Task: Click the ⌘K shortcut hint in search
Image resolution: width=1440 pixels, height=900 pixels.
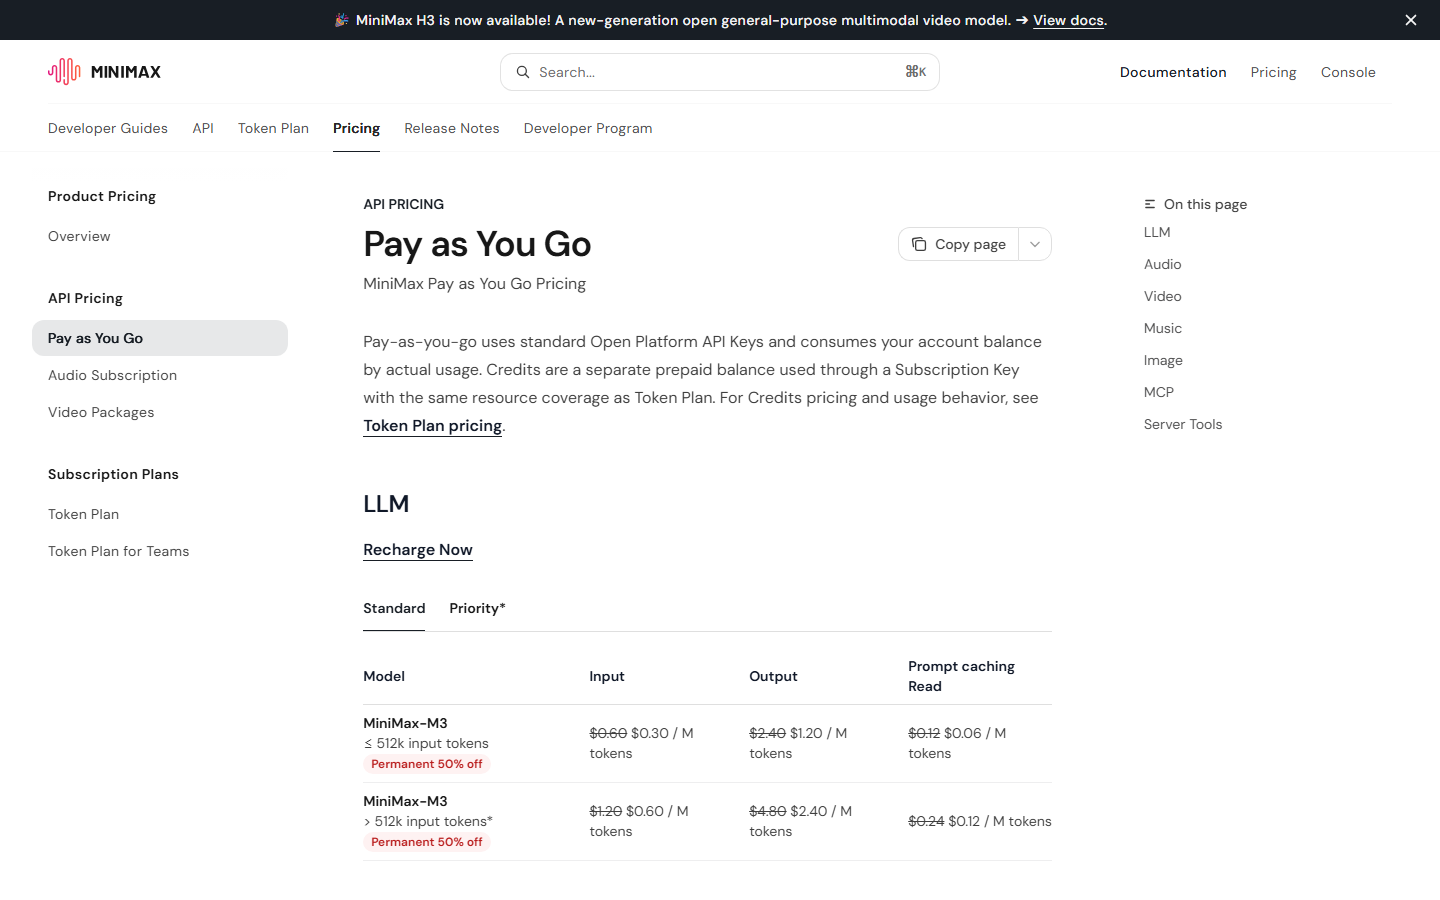Action: [x=916, y=72]
